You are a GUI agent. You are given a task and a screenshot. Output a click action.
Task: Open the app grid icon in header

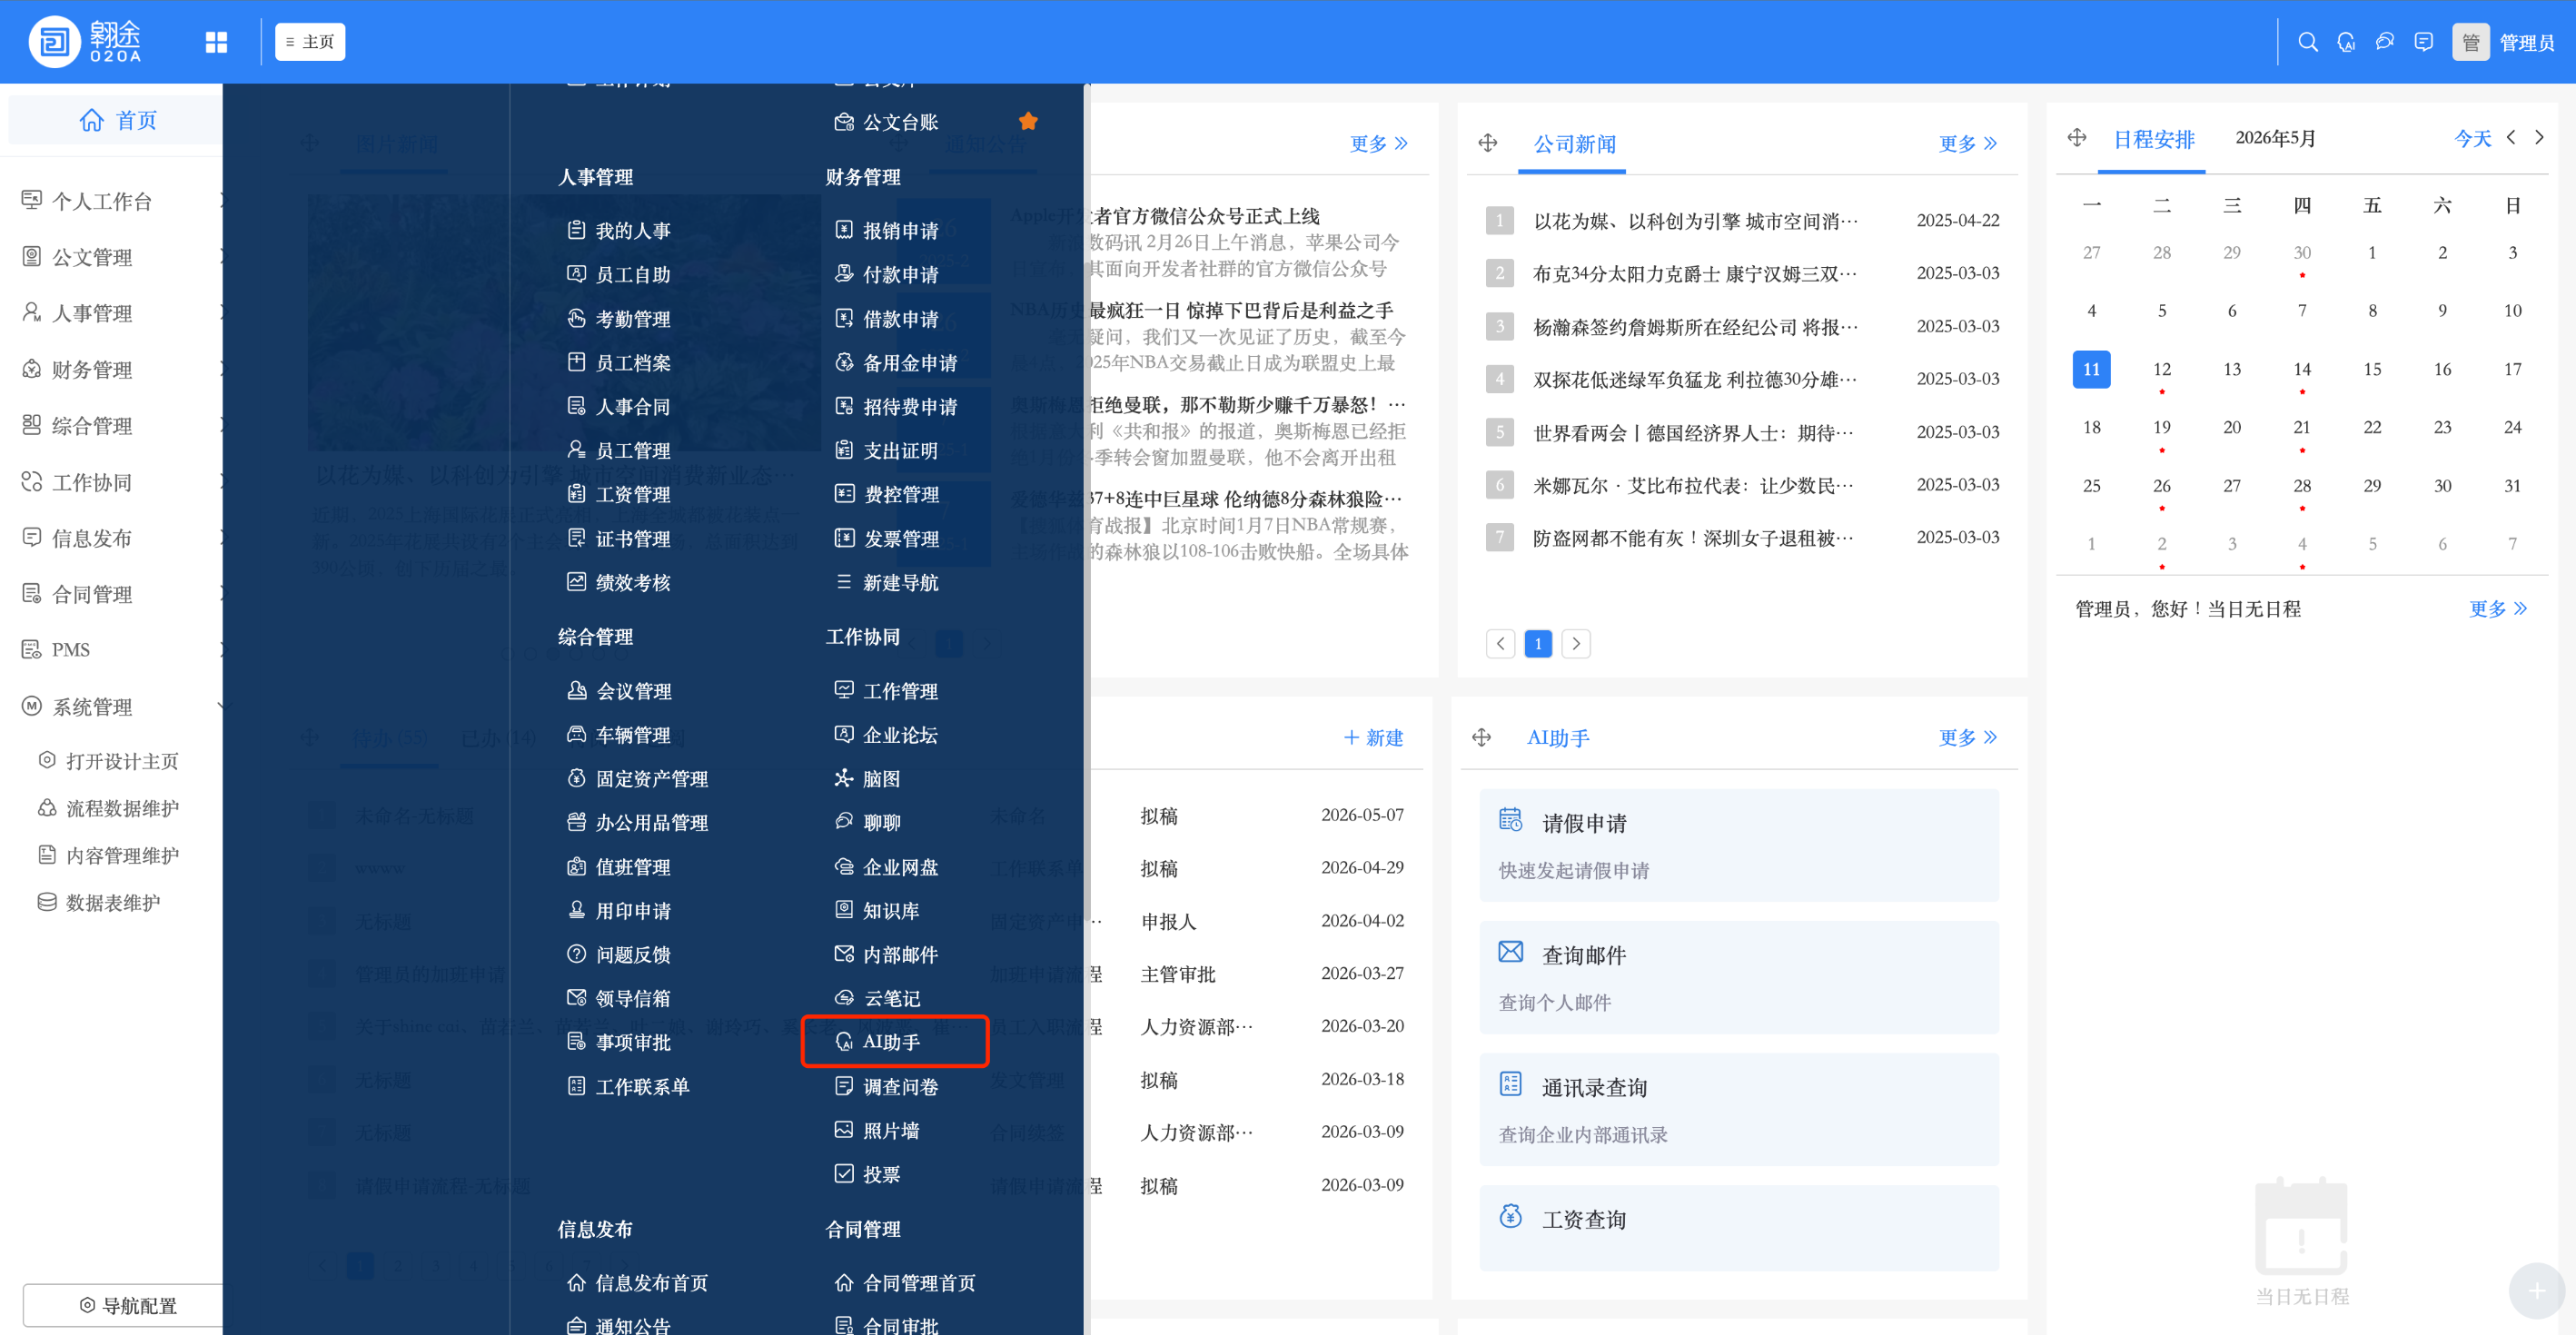point(216,42)
